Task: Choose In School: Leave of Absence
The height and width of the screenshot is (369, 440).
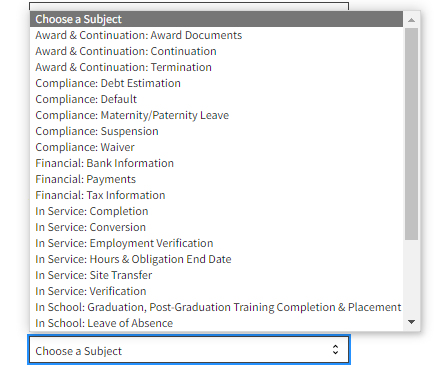Action: (216, 323)
